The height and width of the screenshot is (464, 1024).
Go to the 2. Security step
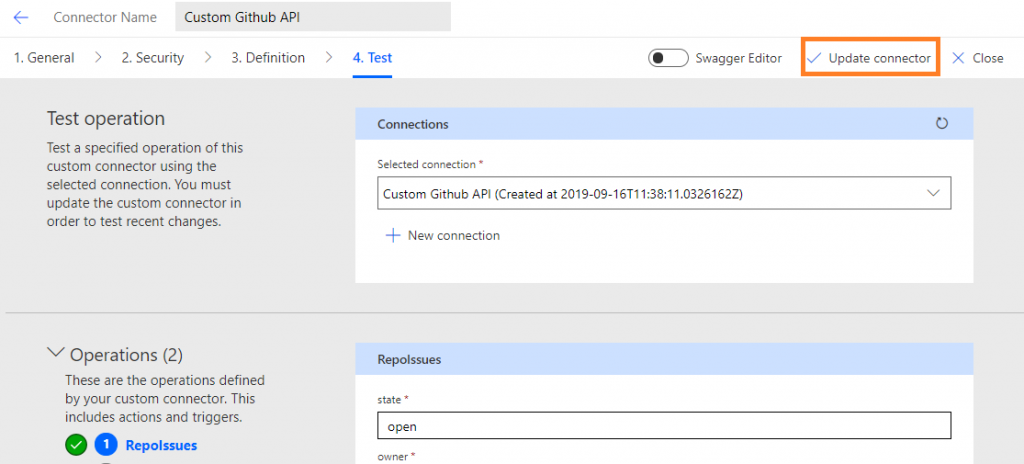click(153, 58)
